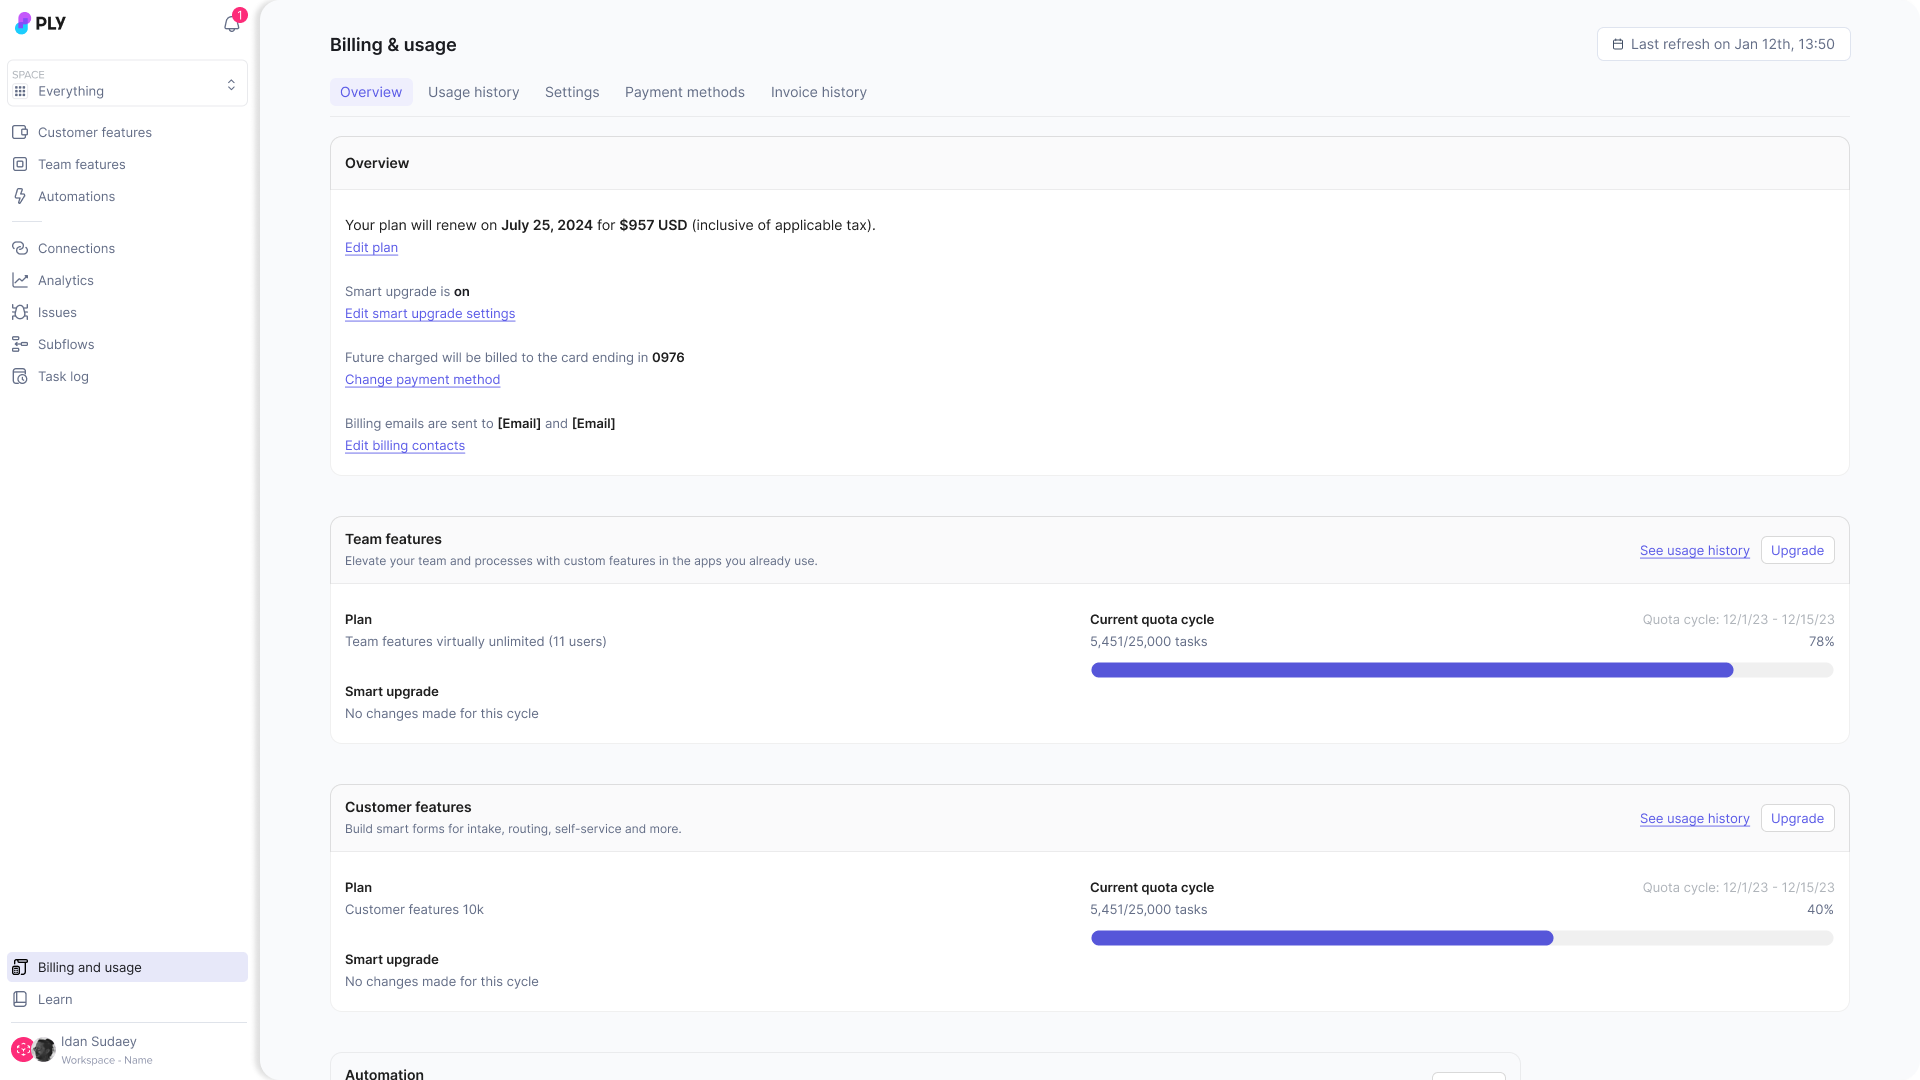This screenshot has width=1920, height=1080.
Task: Switch to the Usage history tab
Action: point(473,92)
